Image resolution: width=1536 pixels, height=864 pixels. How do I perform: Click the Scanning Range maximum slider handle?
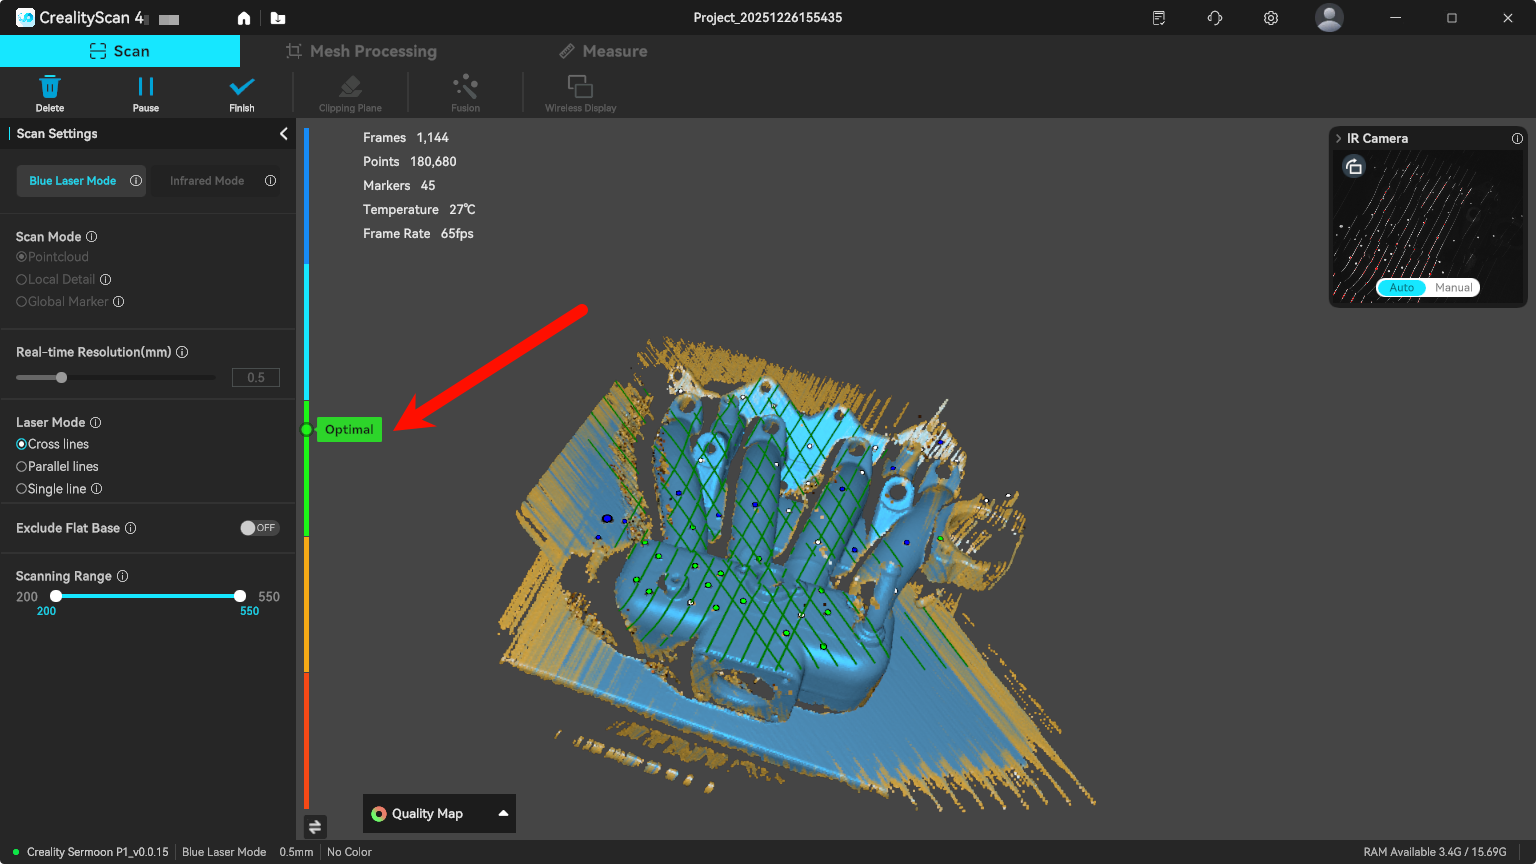240,596
